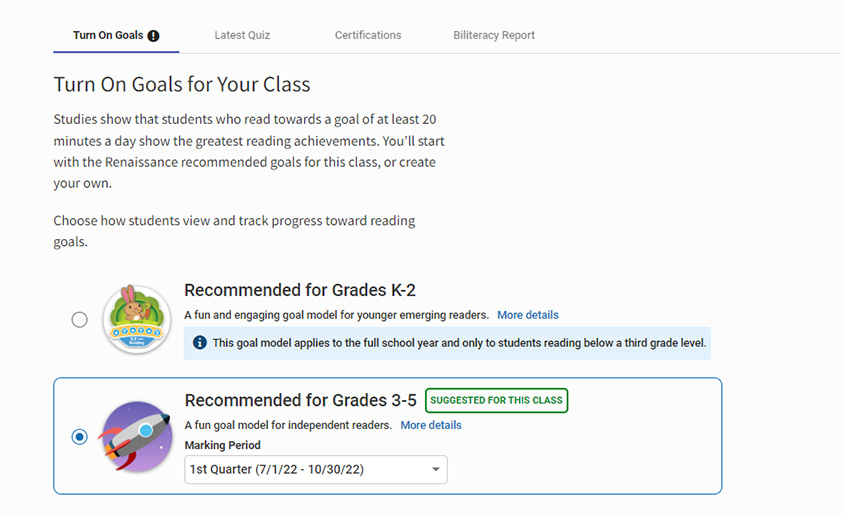Screen dimensions: 843x517
Task: Open More details for Grades K-2
Action: 527,315
